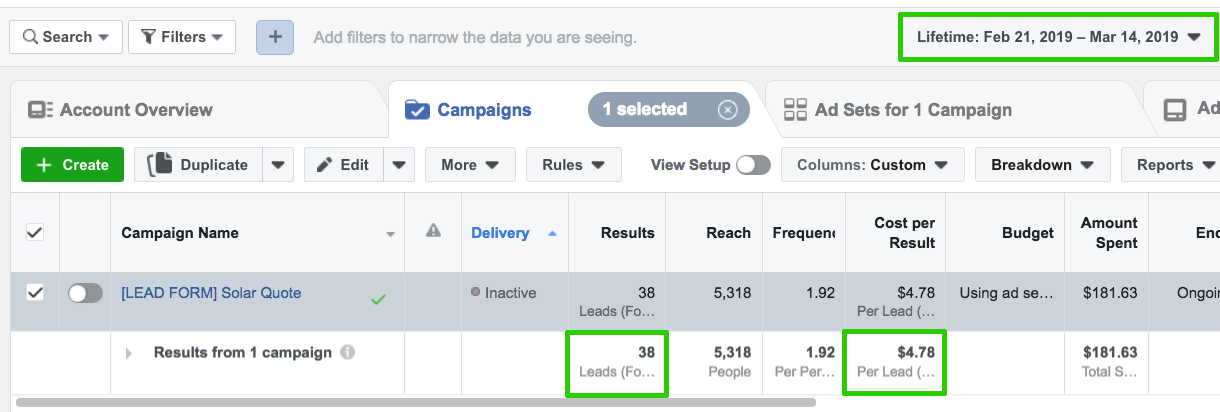Click the info icon beside Results from 1 campaign
This screenshot has width=1220, height=412.
[347, 353]
